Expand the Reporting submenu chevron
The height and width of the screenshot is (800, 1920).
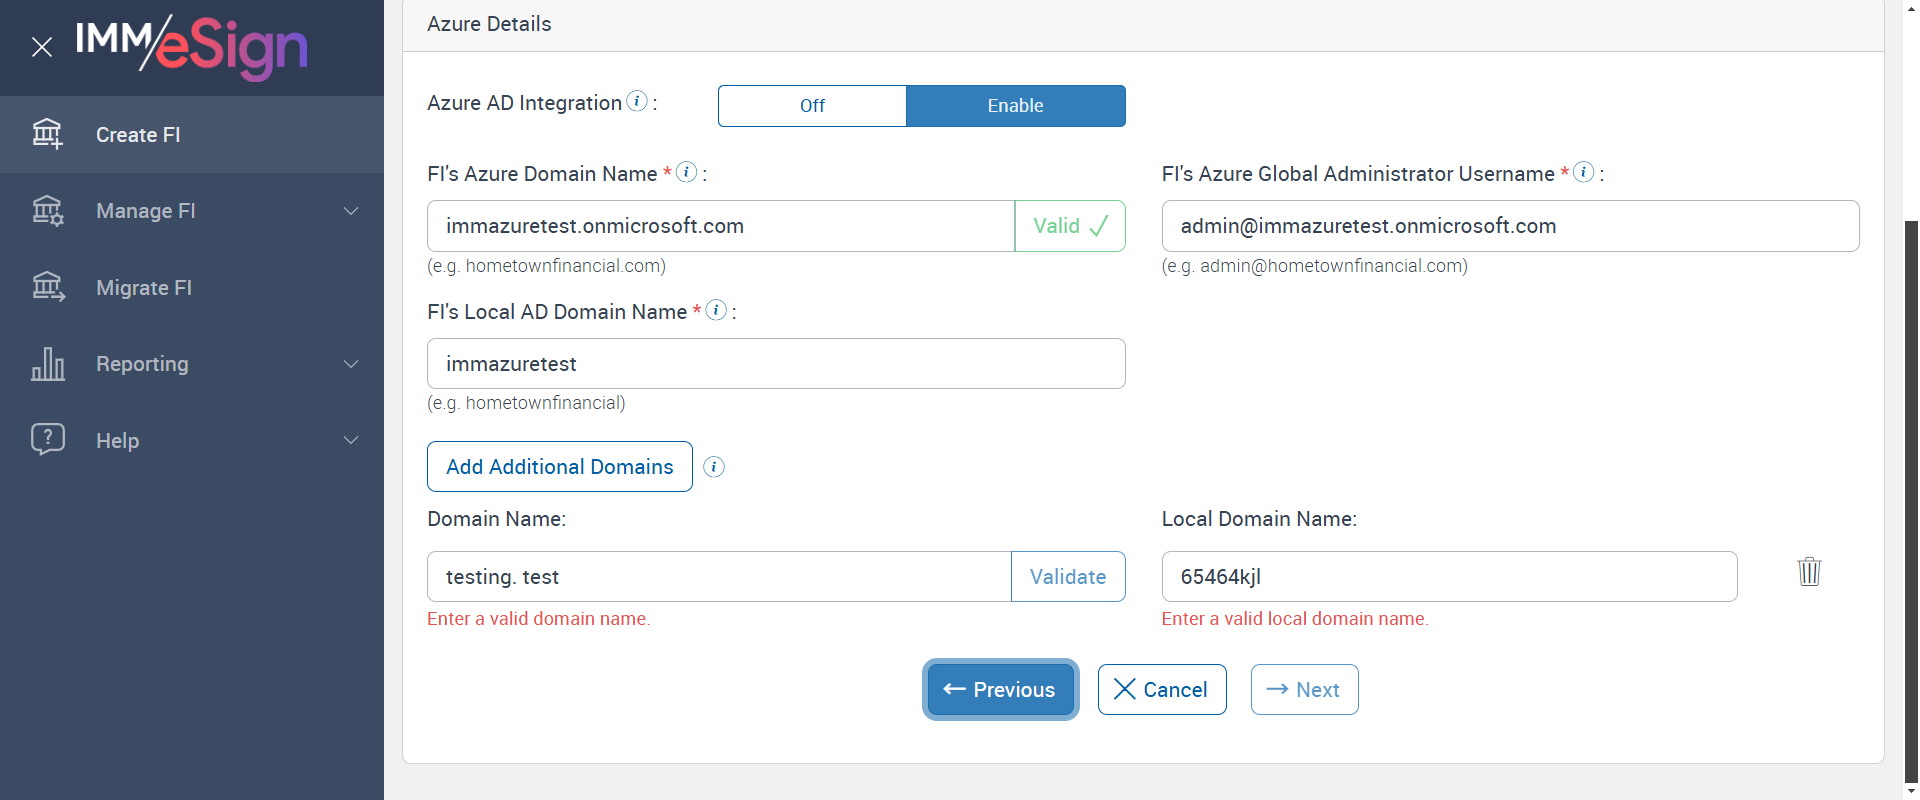pyautogui.click(x=351, y=364)
